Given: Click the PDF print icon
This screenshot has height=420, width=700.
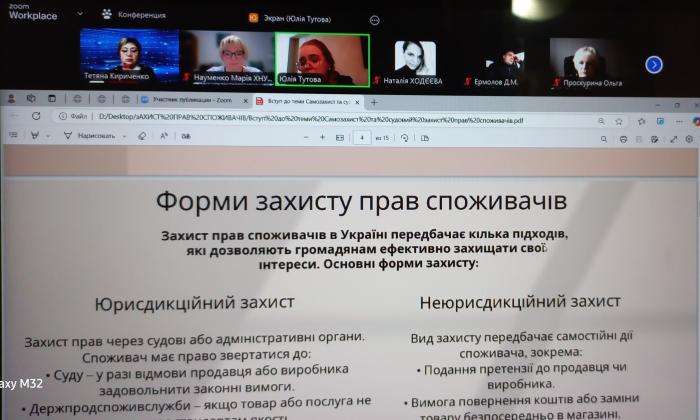Looking at the screenshot, I should coord(622,138).
